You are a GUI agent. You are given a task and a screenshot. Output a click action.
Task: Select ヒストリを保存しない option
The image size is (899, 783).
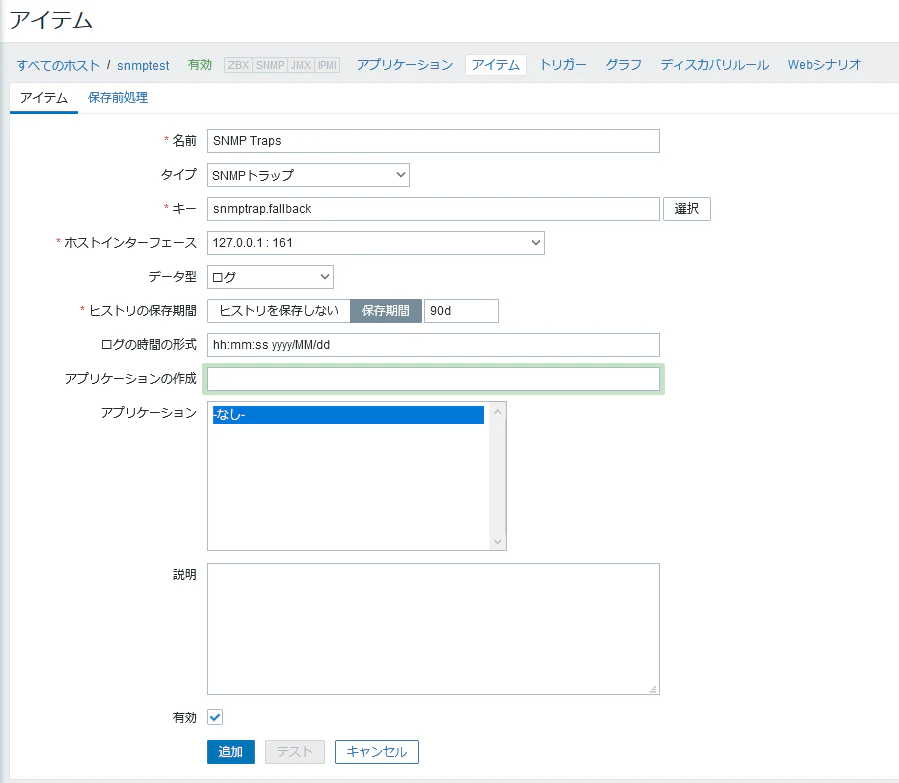(279, 311)
